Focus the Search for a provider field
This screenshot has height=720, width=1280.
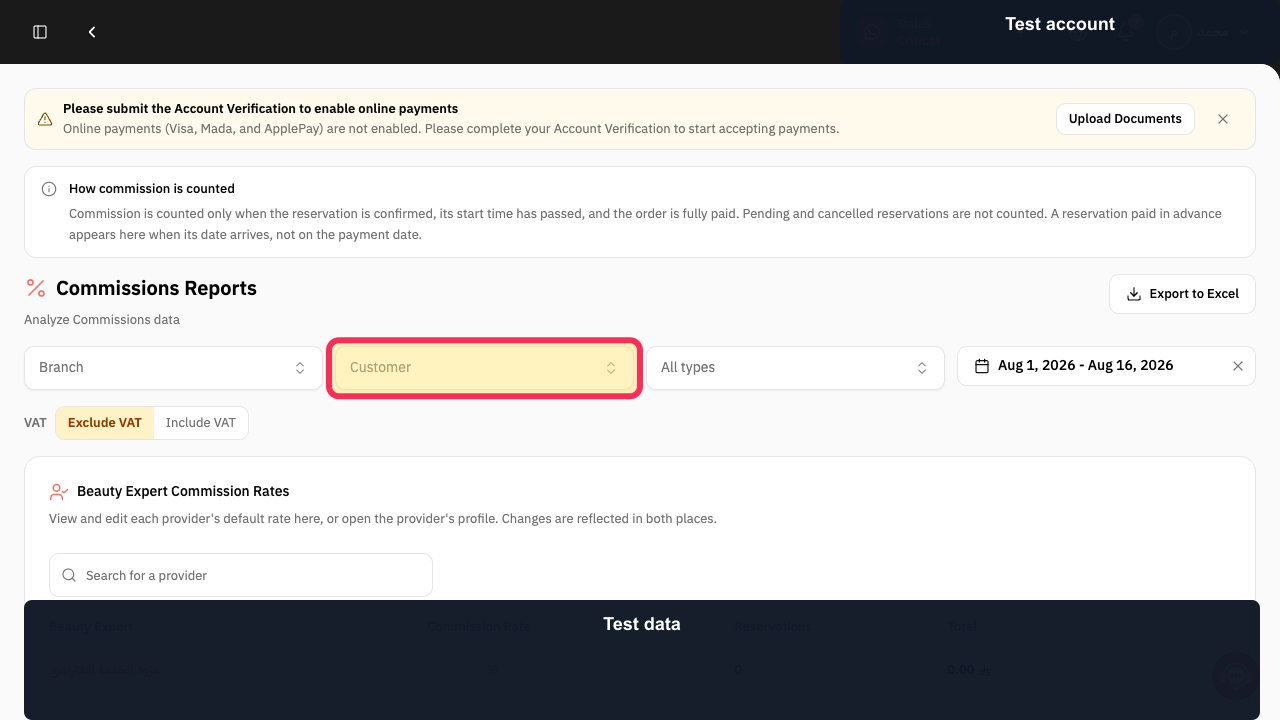pos(241,575)
